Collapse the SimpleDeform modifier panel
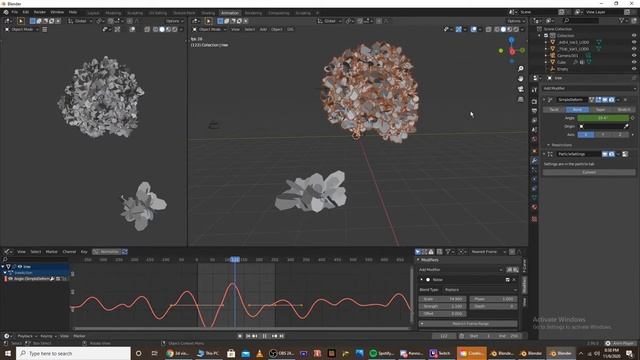640x360 pixels. 544,100
